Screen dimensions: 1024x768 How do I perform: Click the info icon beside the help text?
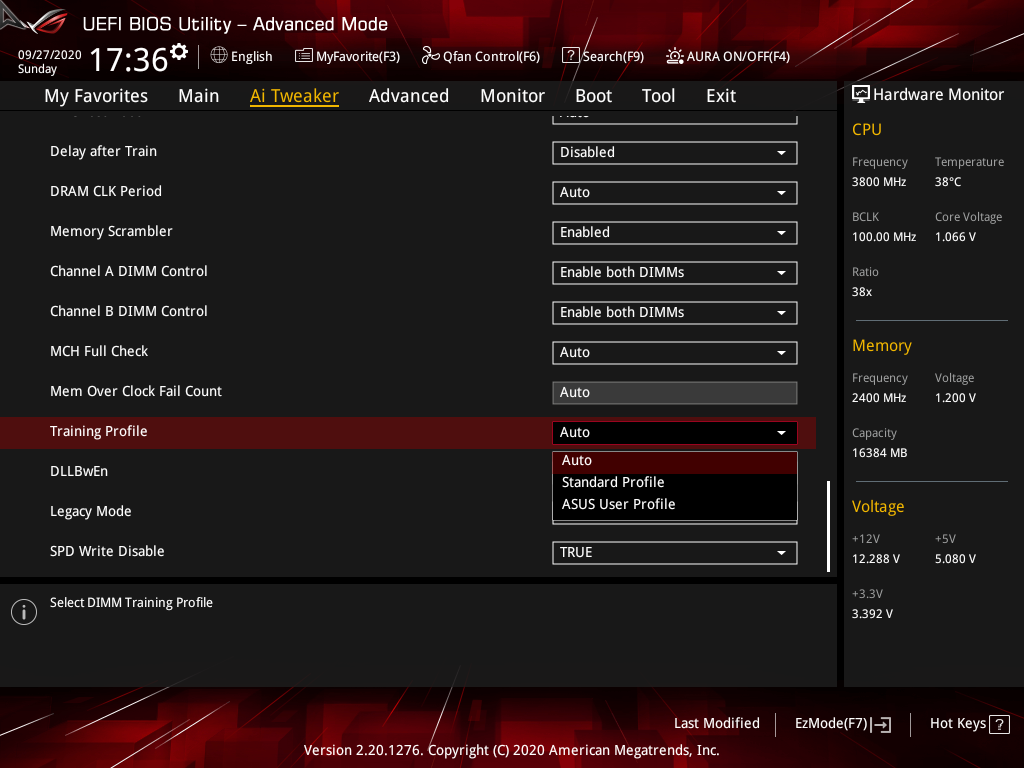click(24, 612)
